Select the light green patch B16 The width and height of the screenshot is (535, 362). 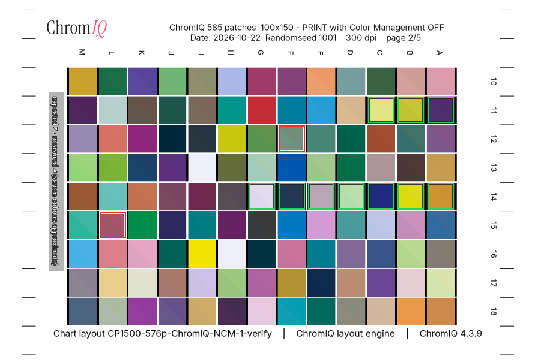coord(411,254)
